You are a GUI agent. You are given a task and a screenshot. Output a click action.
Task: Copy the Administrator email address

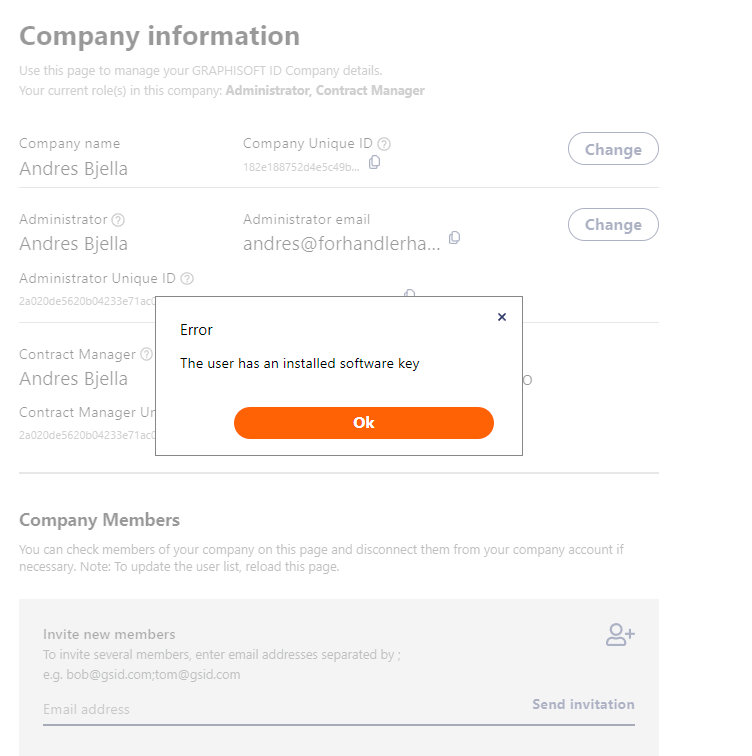coord(454,237)
